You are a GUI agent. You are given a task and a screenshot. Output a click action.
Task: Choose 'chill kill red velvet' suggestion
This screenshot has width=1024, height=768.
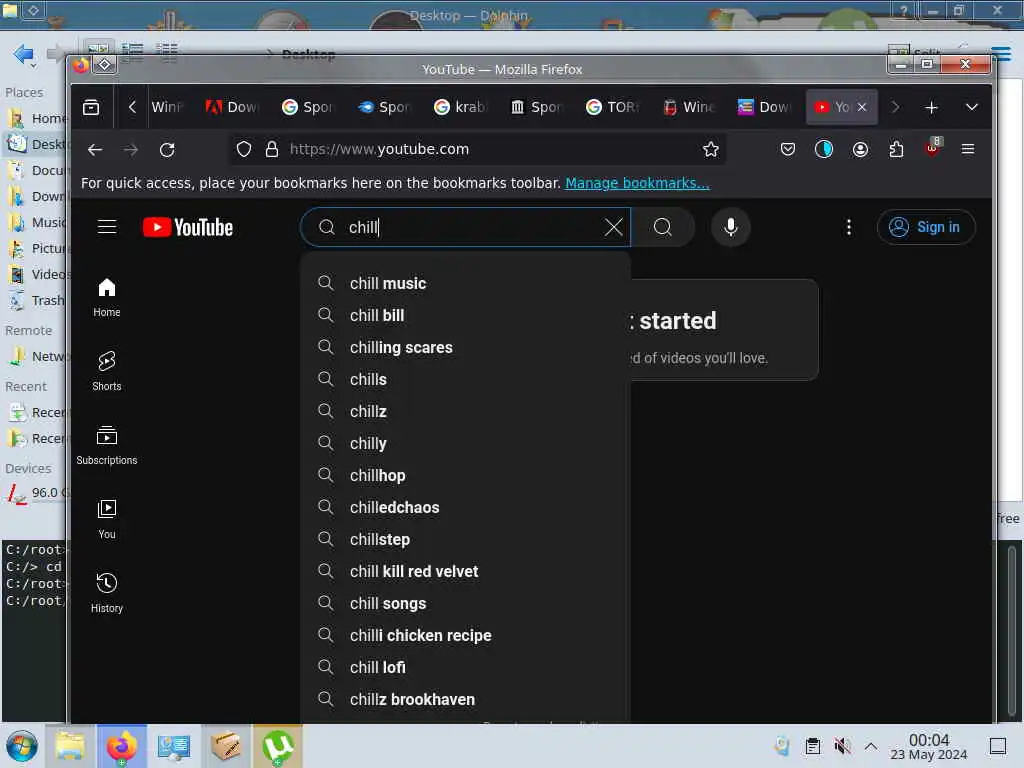(x=466, y=571)
